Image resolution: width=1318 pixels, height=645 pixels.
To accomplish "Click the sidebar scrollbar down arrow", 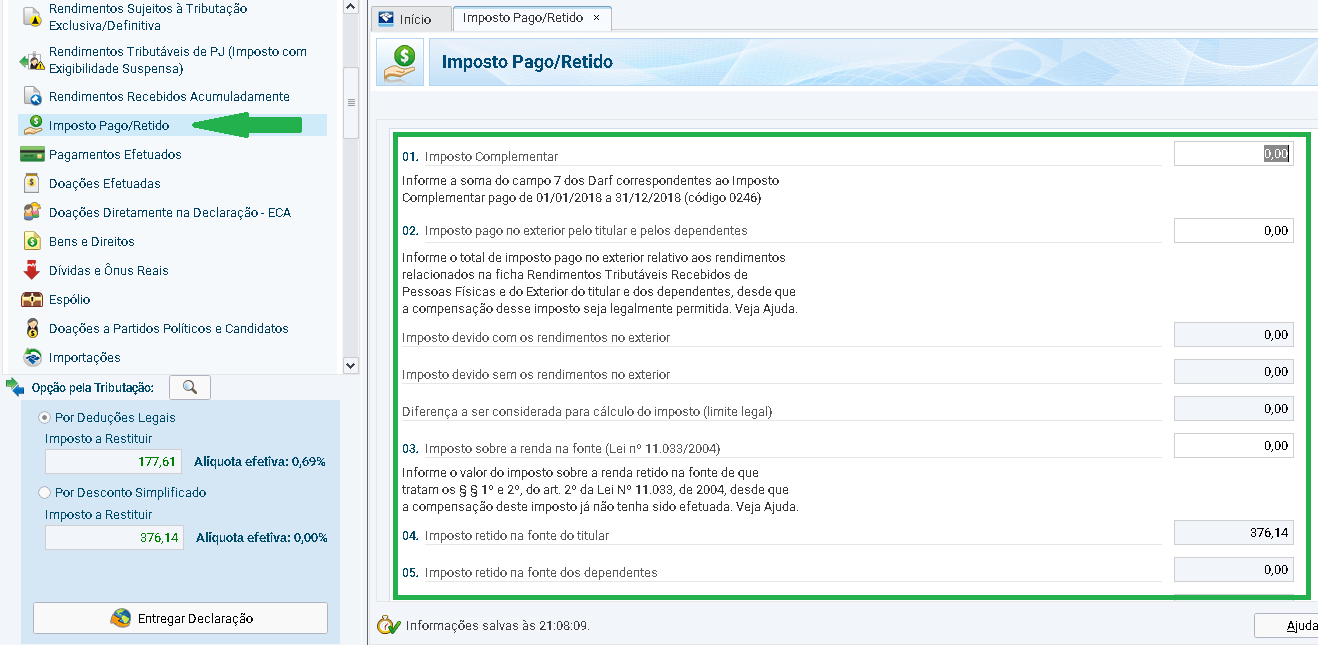I will [350, 366].
